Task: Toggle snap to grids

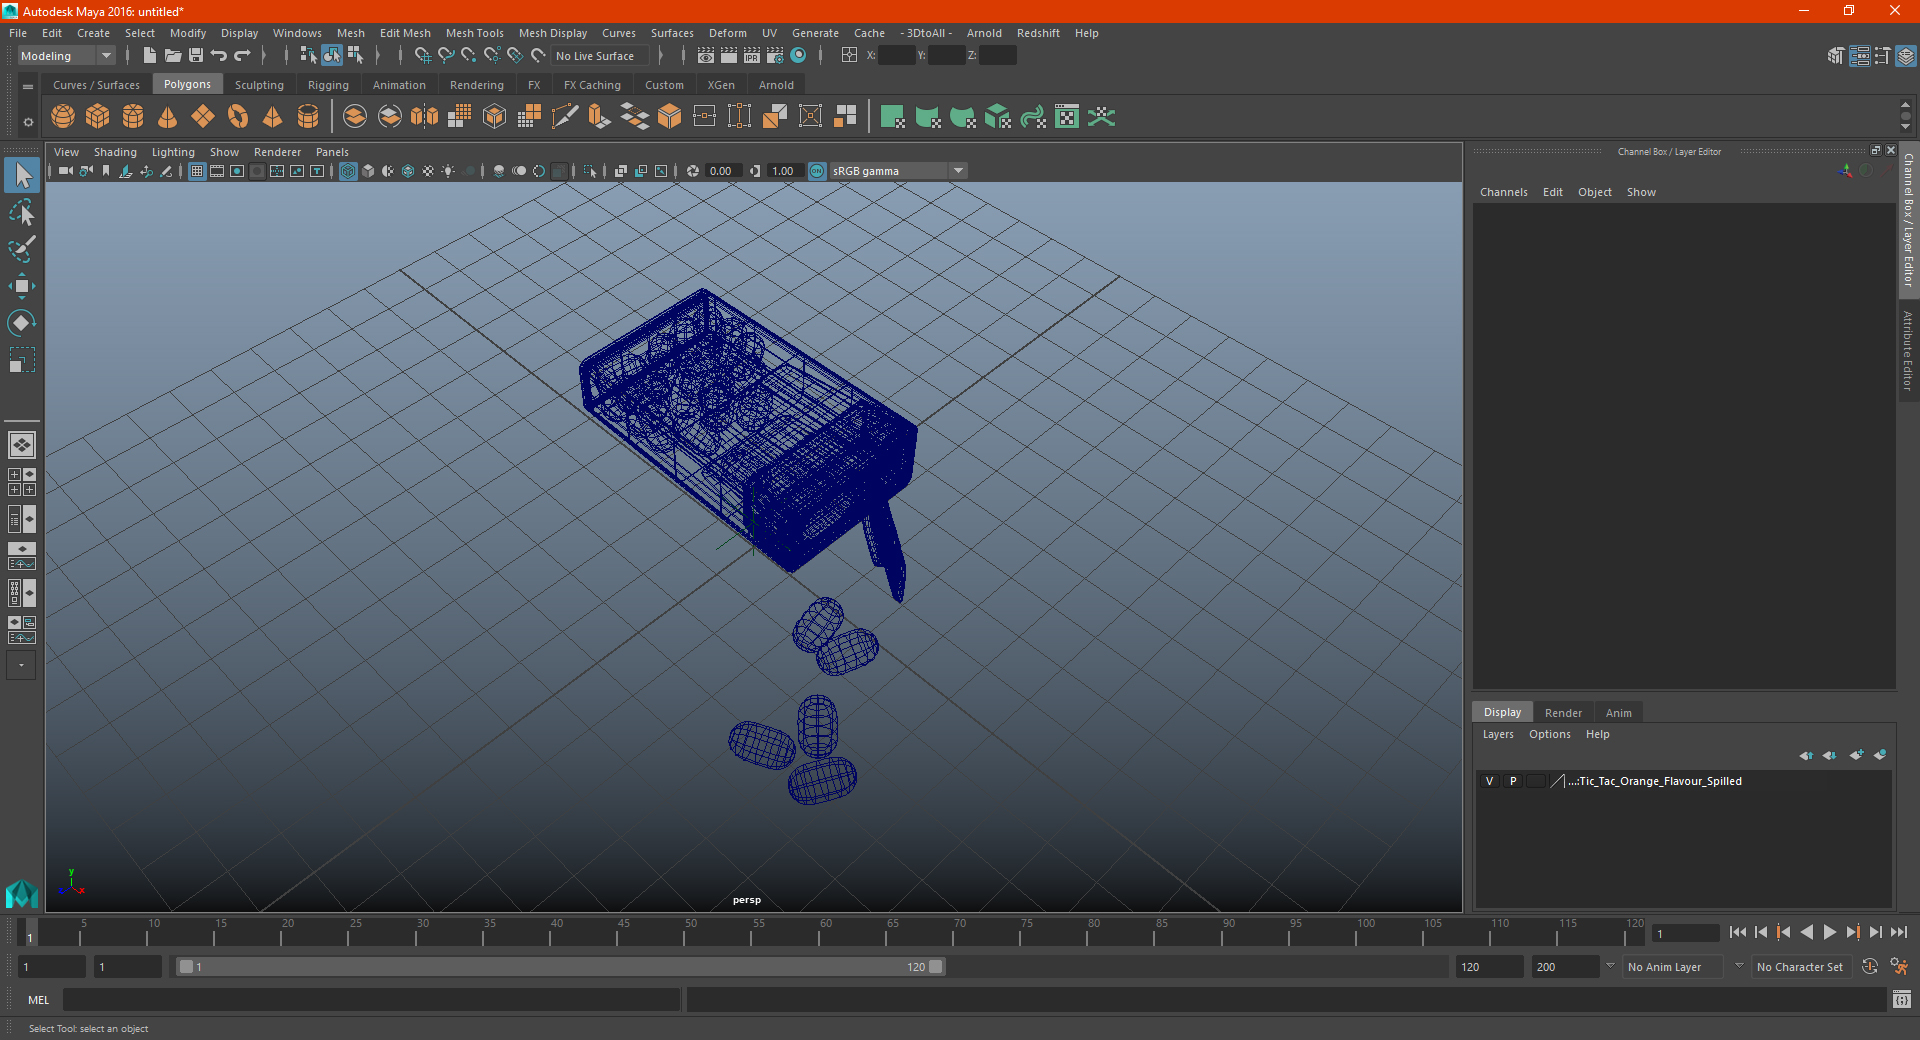Action: coord(423,56)
